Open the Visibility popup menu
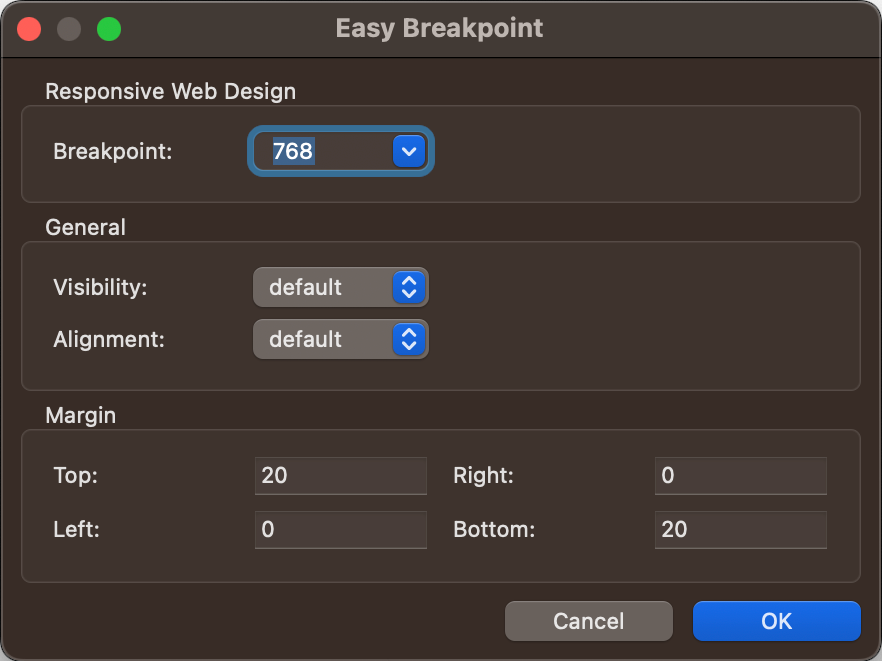Screen dimensions: 882x661 coord(341,287)
